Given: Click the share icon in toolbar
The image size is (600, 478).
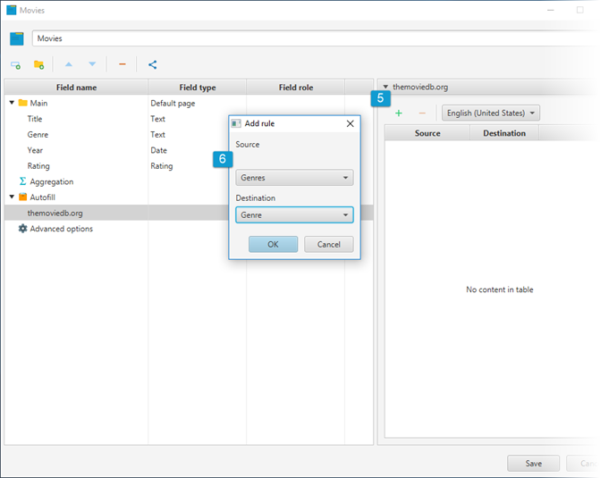Looking at the screenshot, I should (x=152, y=65).
